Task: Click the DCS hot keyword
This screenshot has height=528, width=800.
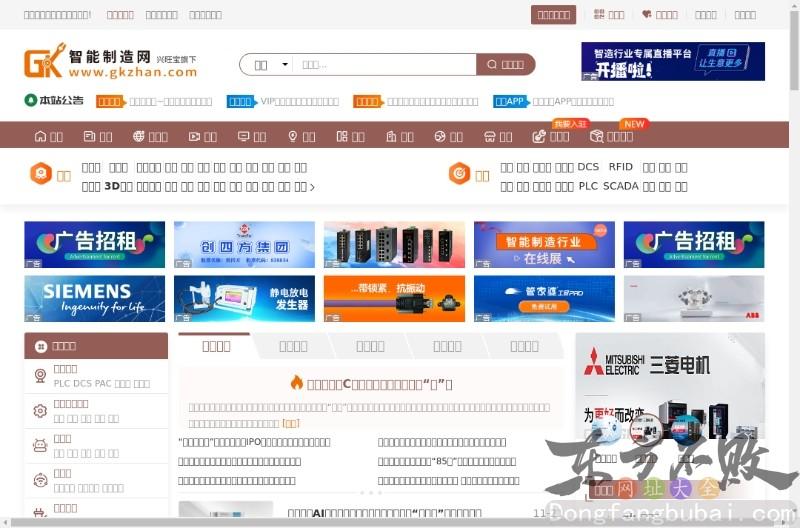Action: (588, 167)
